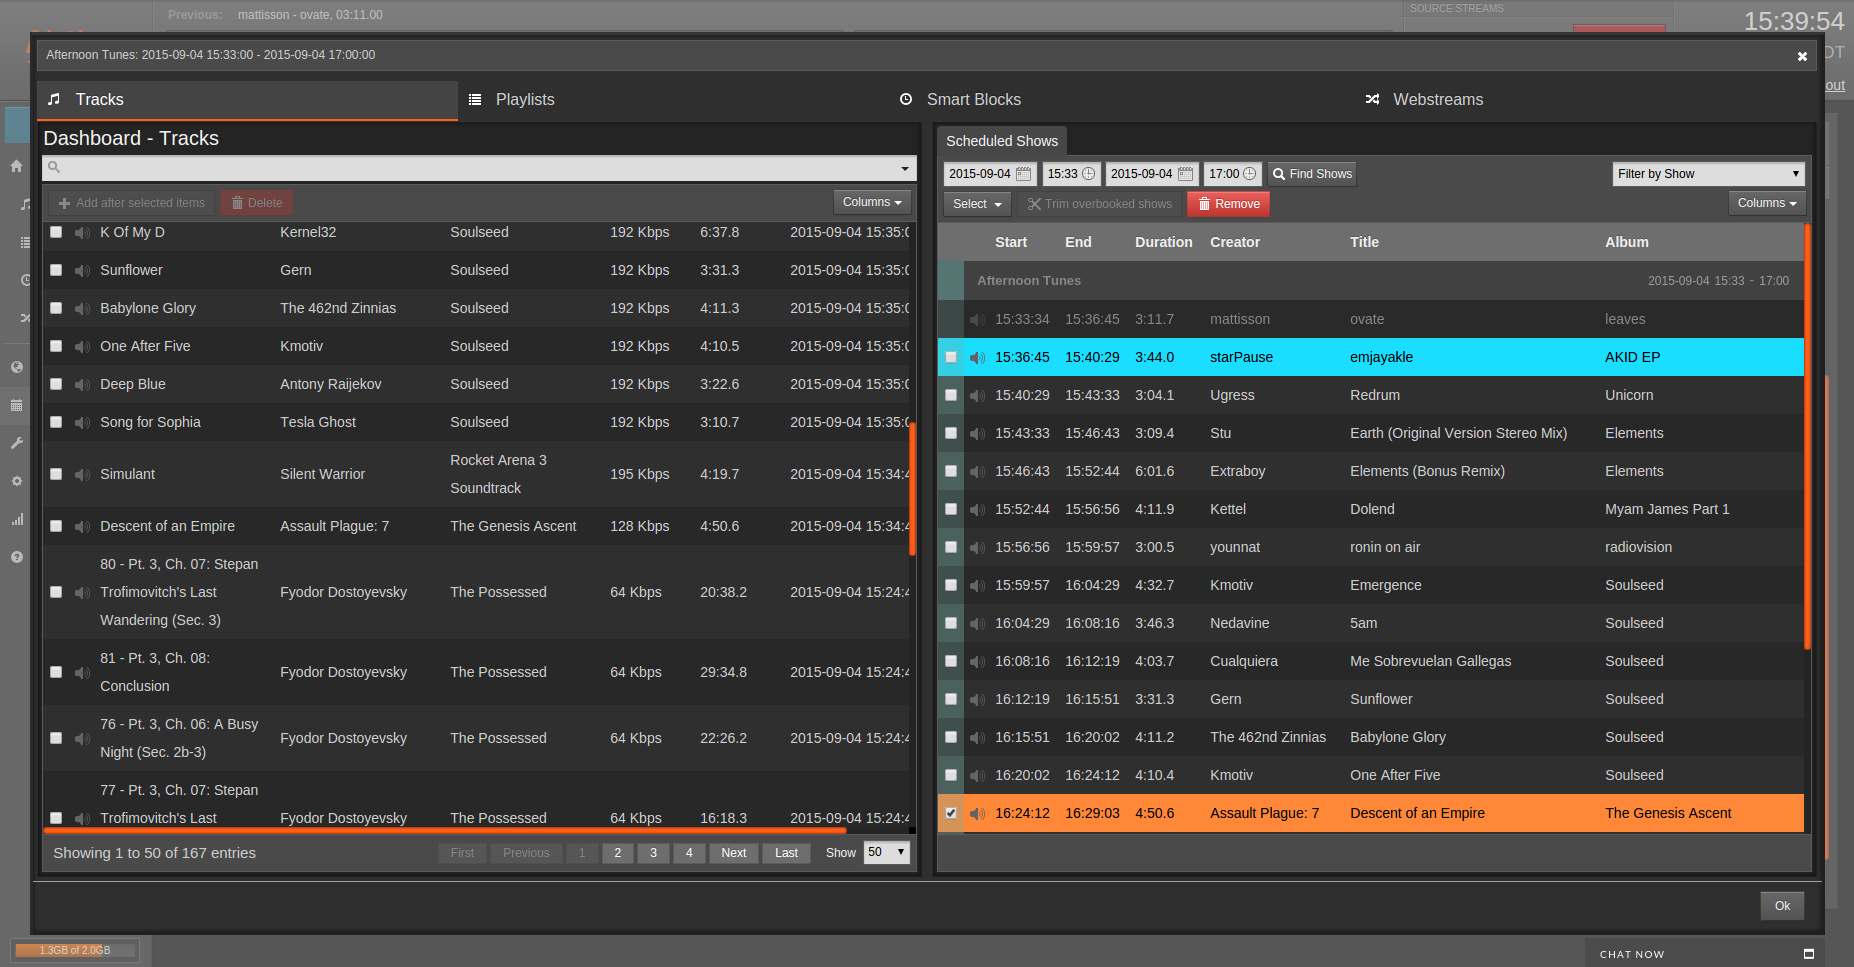
Task: Check the box for Babylone Glory track
Action: [56, 309]
